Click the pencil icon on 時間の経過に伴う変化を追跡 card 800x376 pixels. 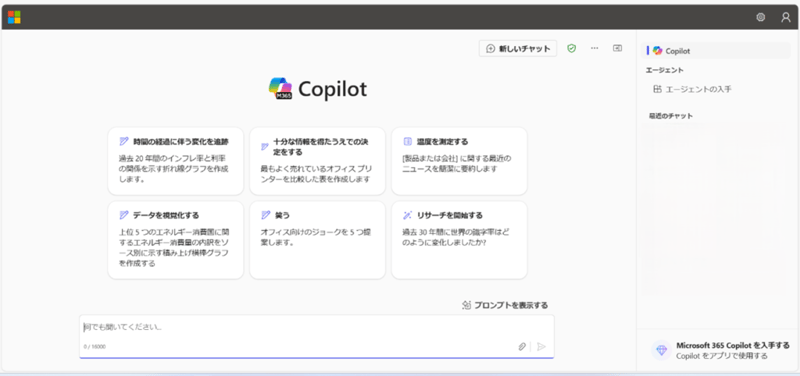tap(123, 141)
